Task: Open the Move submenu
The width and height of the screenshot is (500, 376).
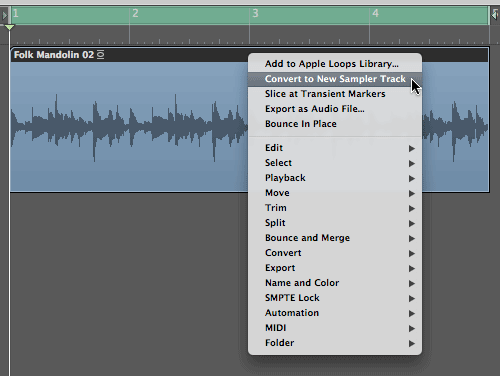Action: pyautogui.click(x=335, y=193)
